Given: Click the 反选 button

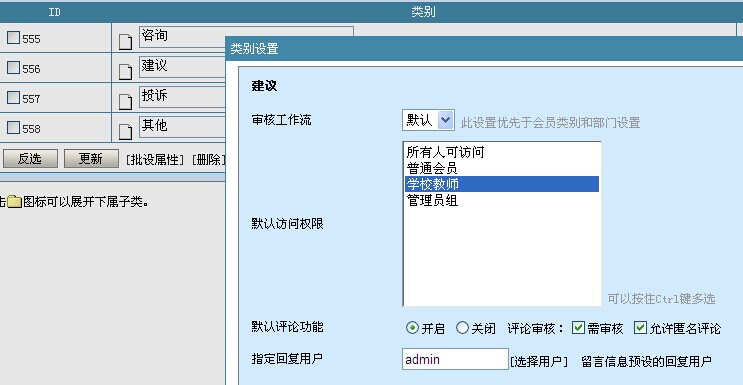Looking at the screenshot, I should [30, 158].
